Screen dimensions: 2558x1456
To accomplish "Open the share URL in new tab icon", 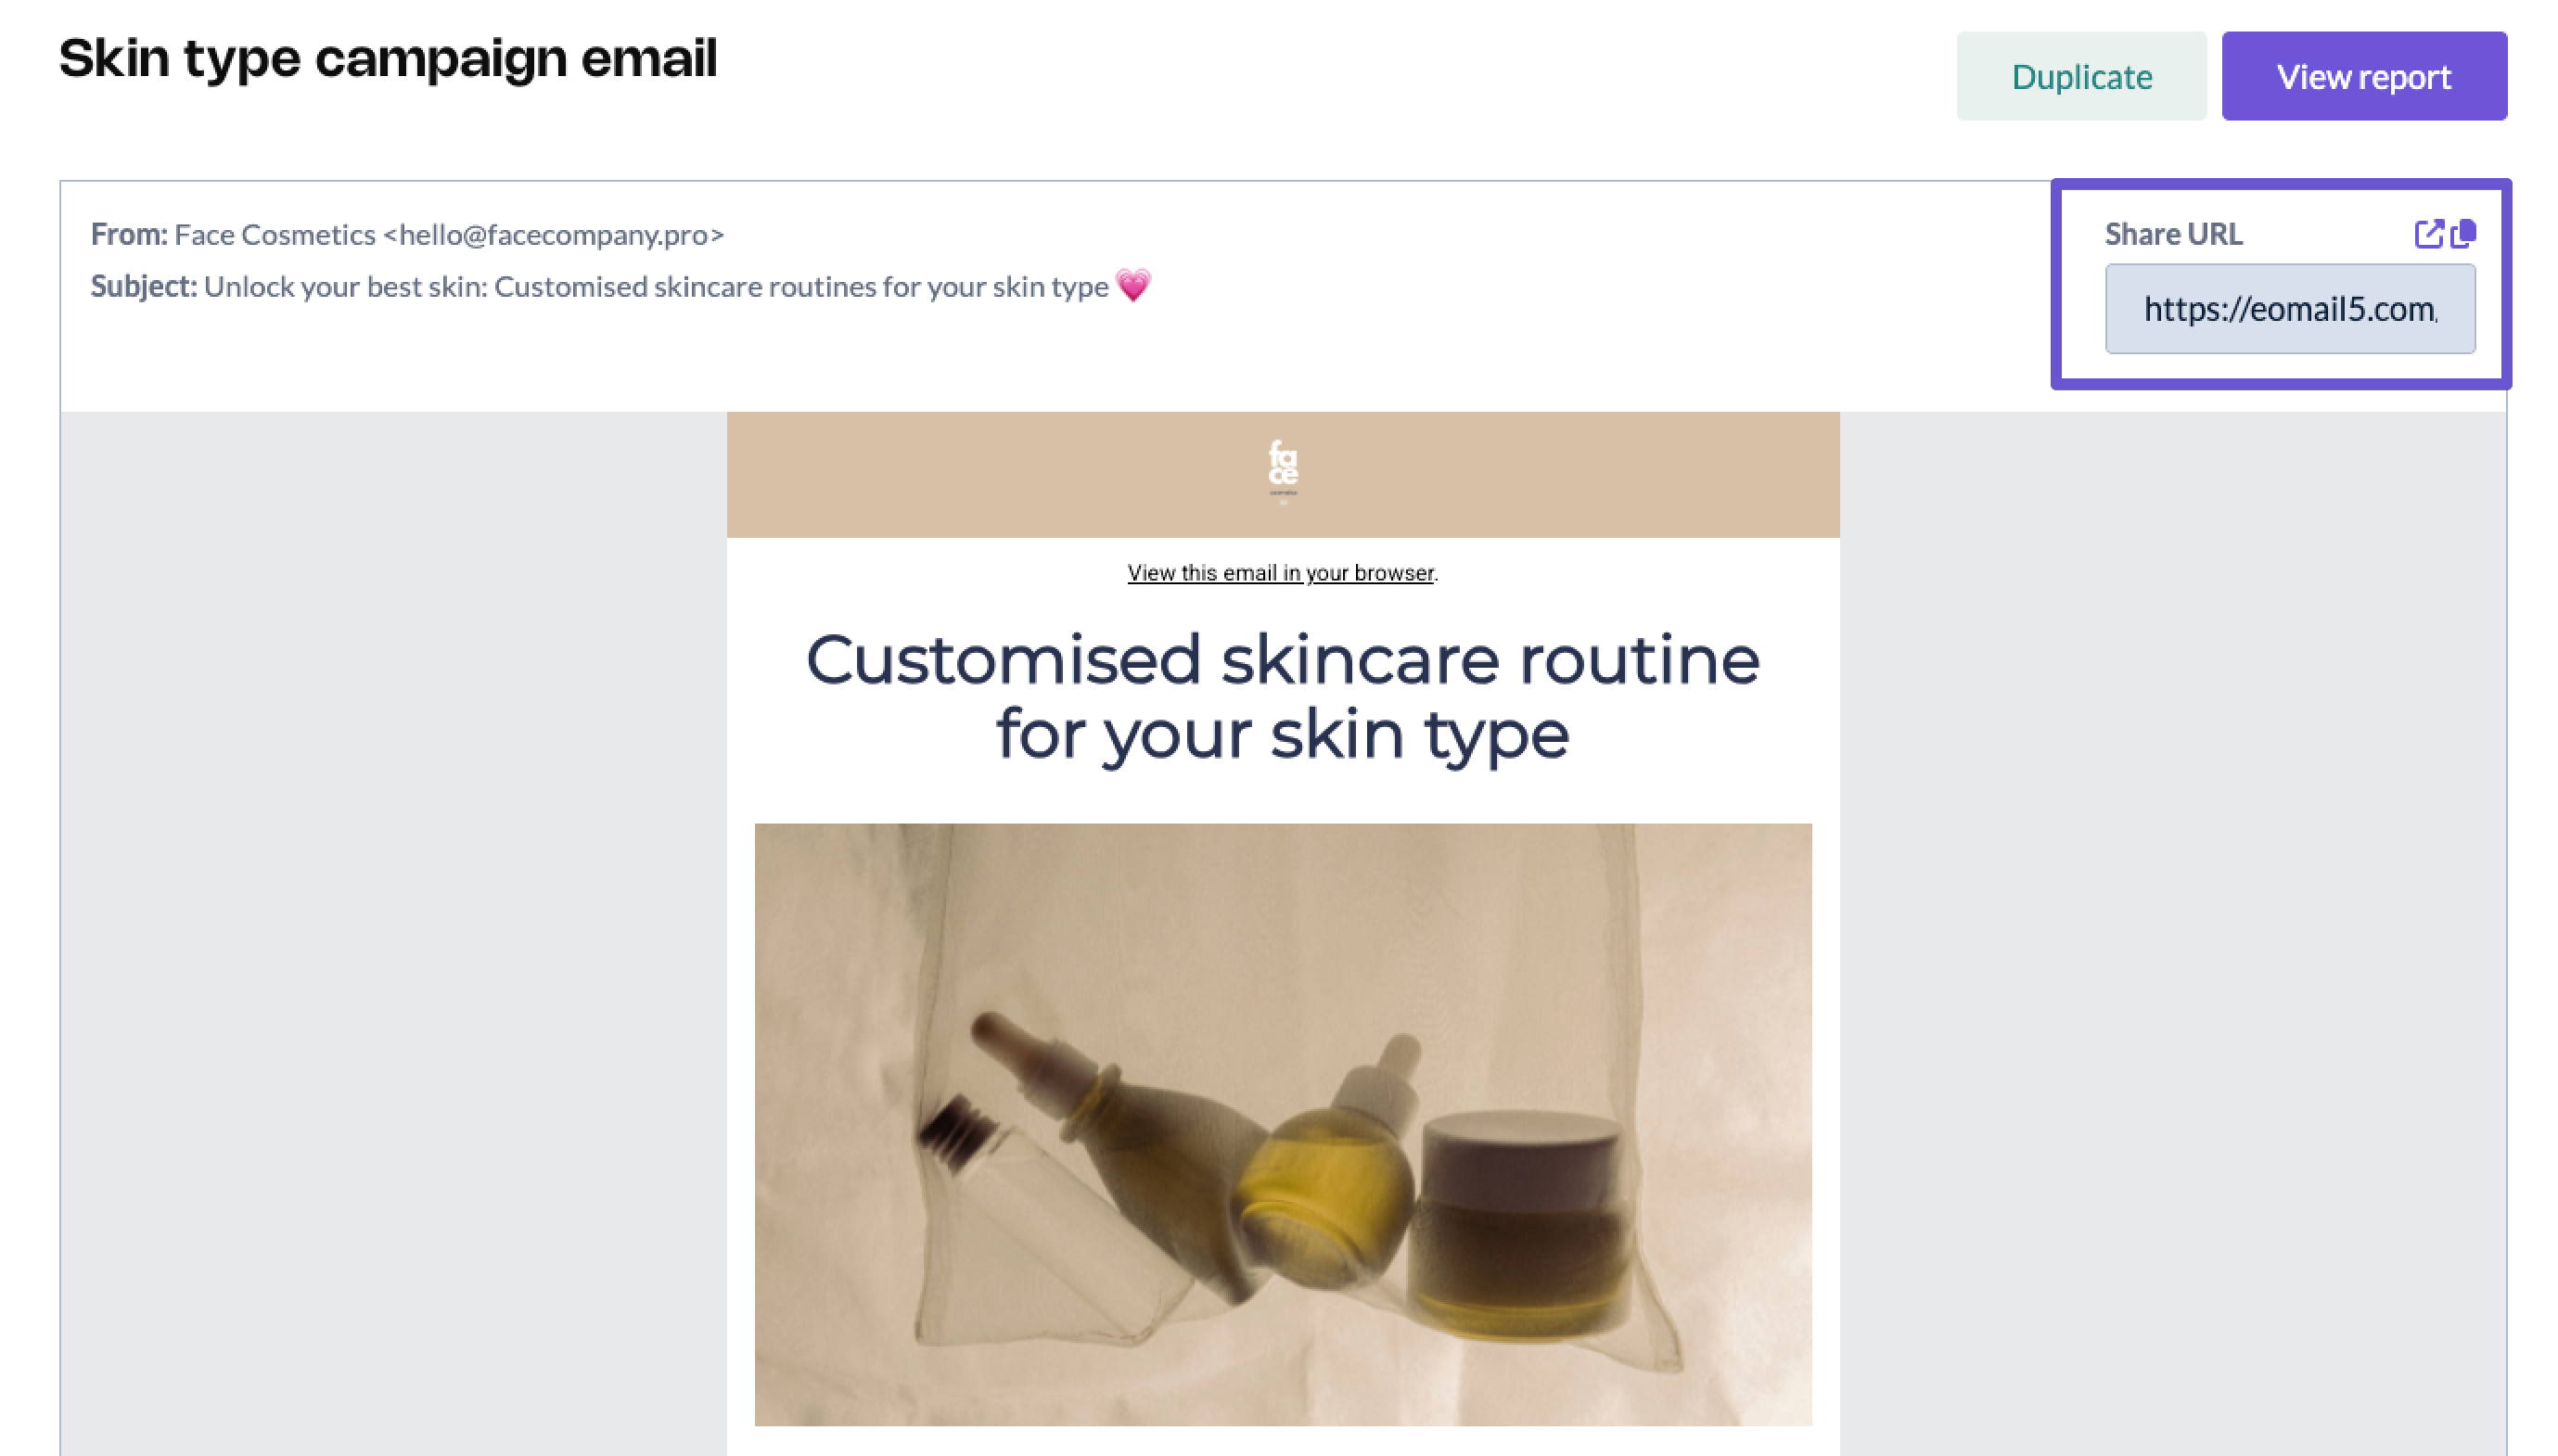I will tap(2427, 233).
